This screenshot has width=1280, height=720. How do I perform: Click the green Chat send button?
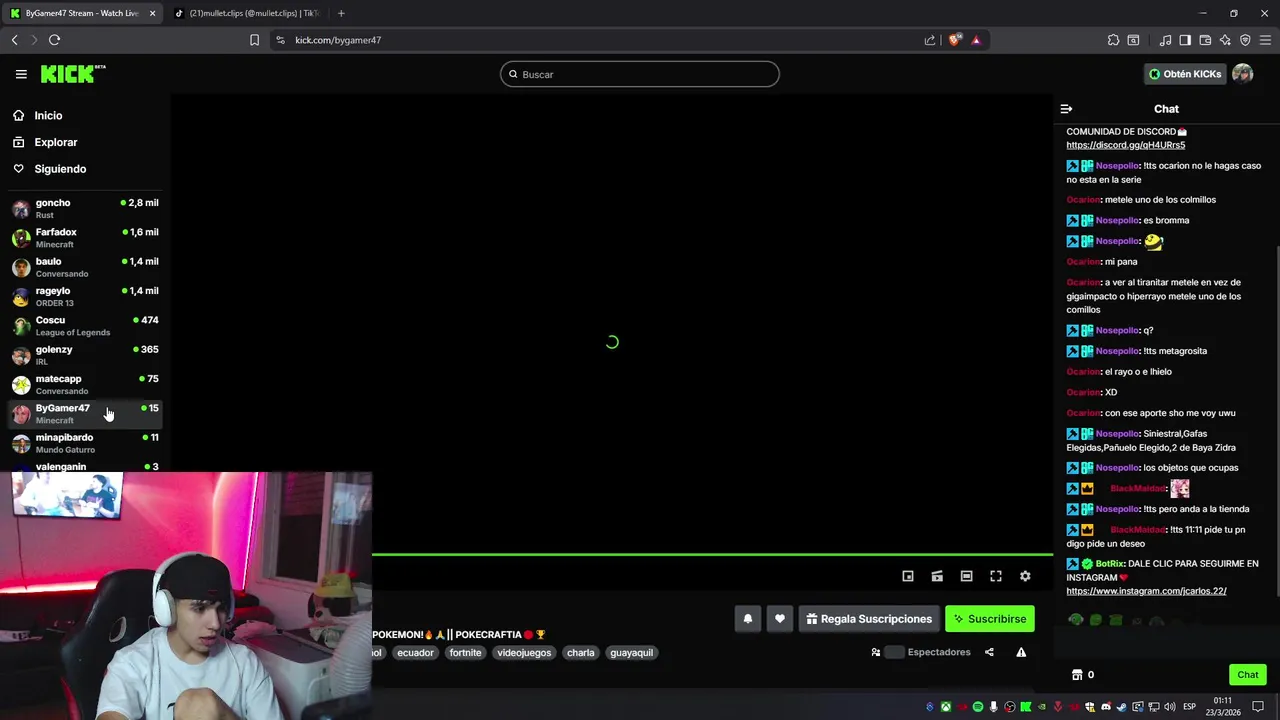click(1248, 675)
